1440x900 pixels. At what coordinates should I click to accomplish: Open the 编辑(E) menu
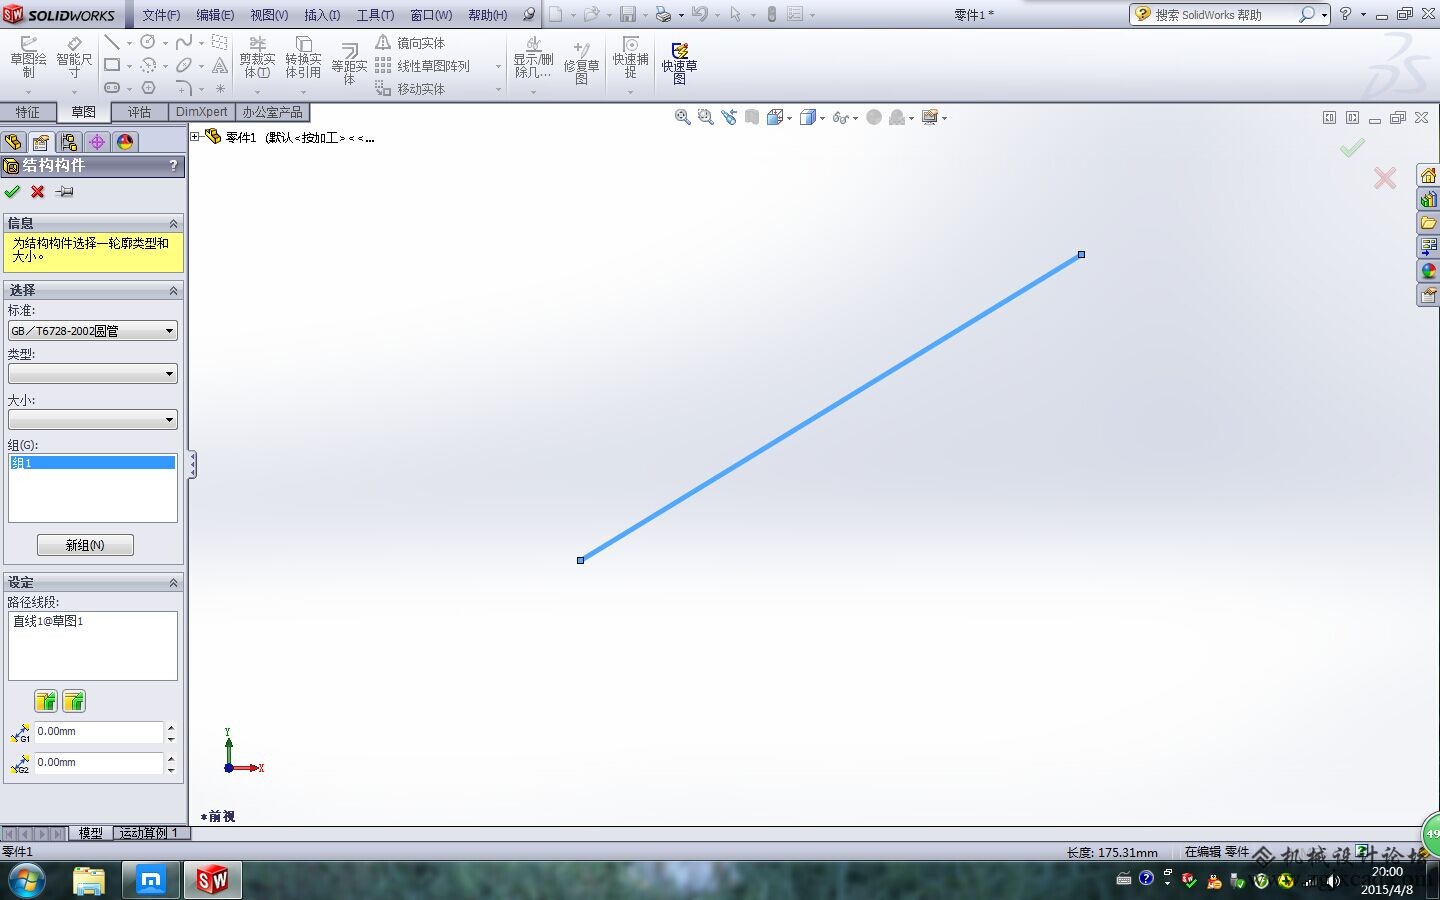point(215,15)
